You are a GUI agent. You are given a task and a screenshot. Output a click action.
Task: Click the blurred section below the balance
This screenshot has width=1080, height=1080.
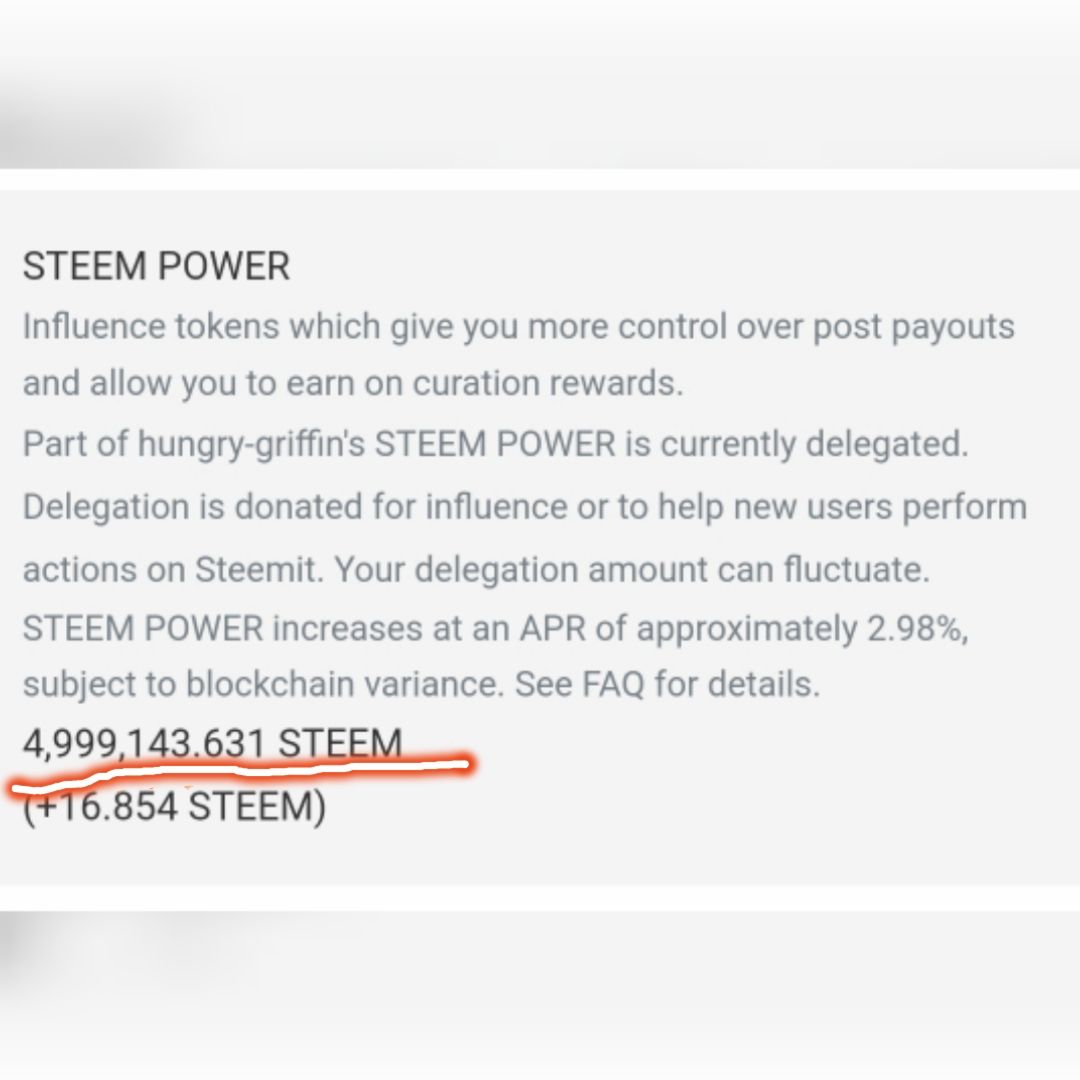coord(540,995)
